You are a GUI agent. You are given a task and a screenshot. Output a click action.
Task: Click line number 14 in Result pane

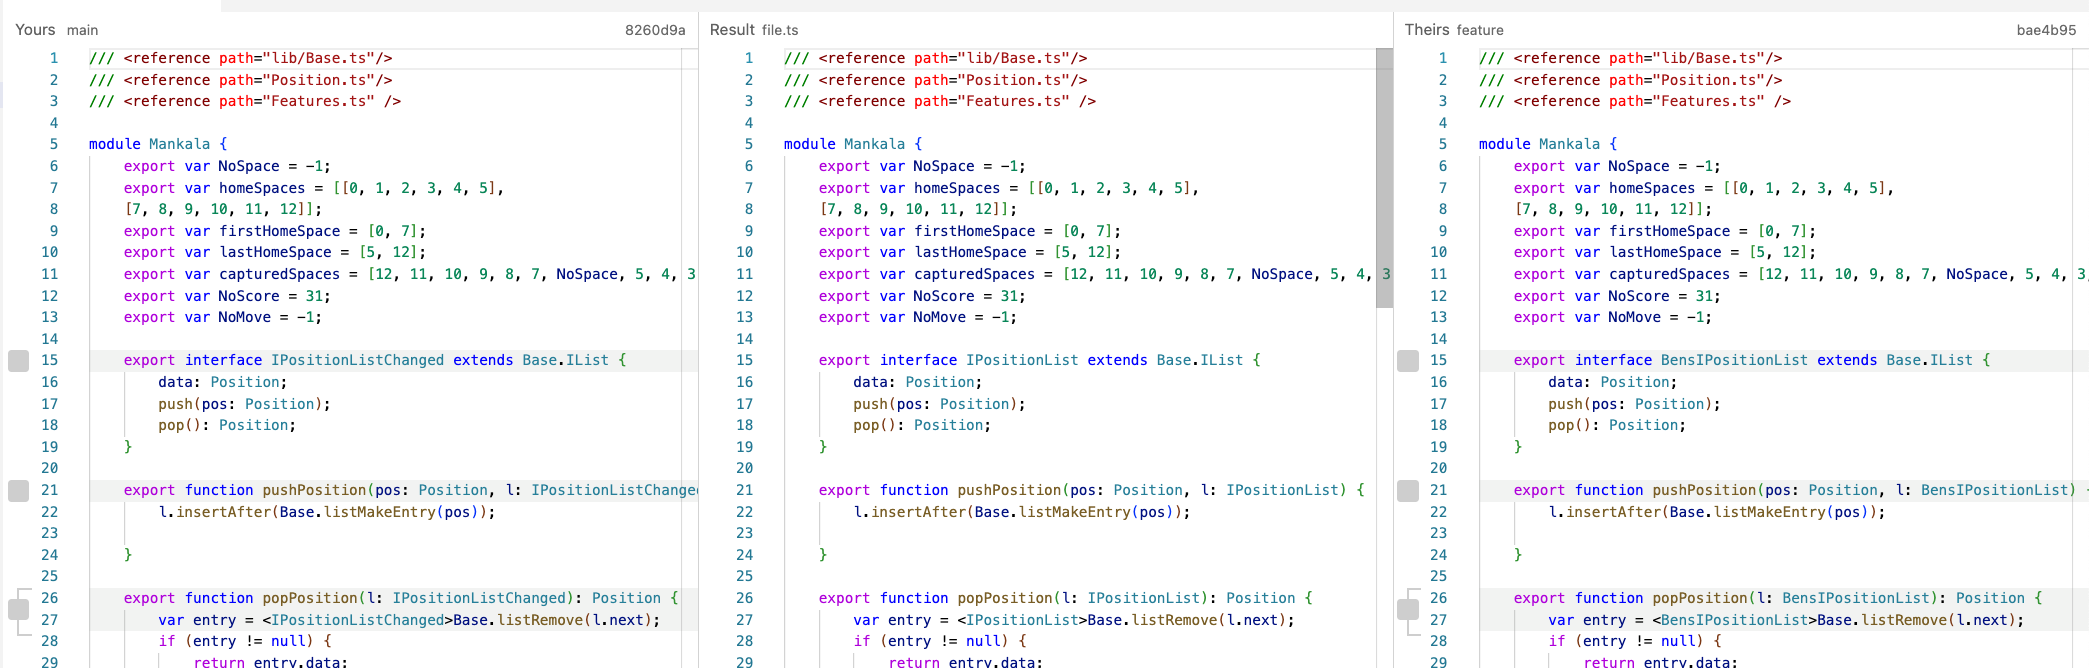click(x=745, y=339)
